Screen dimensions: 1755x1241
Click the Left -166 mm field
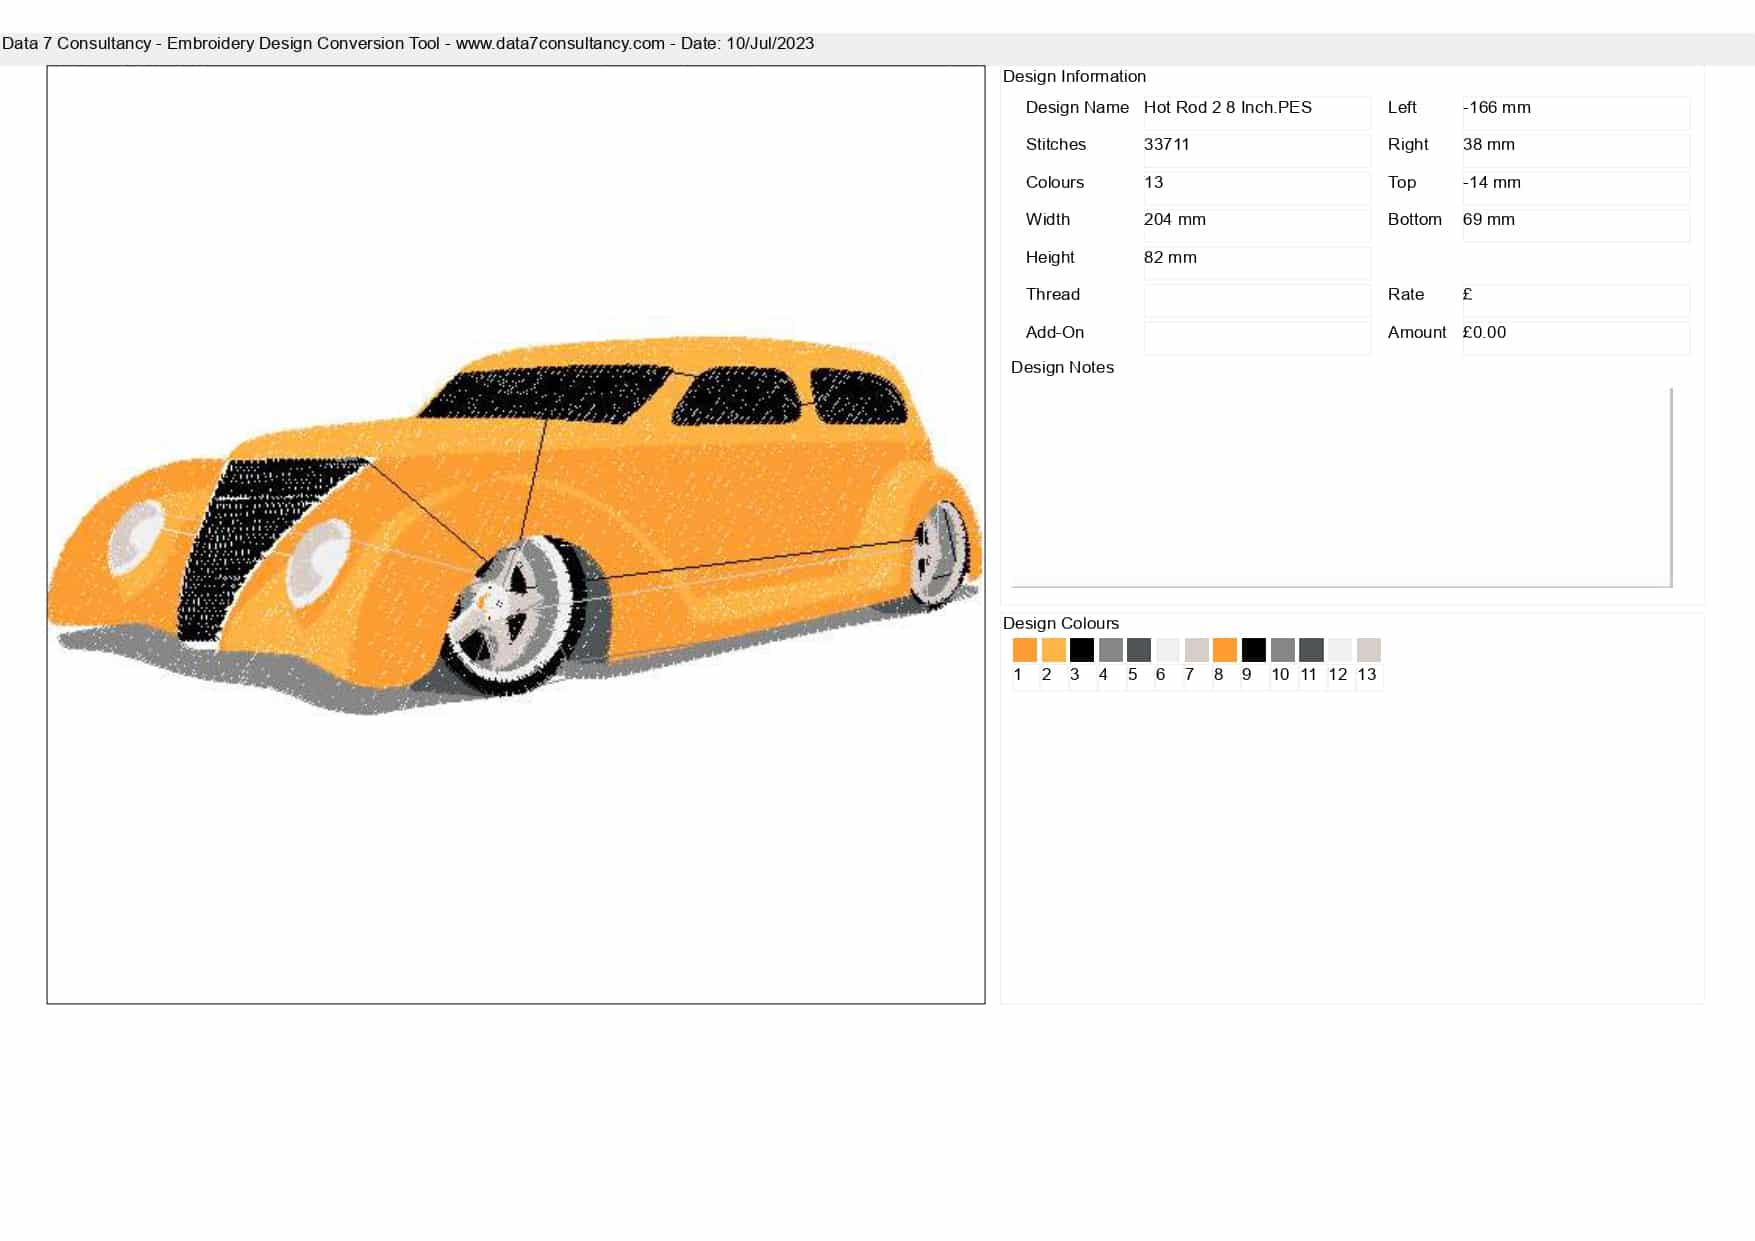(x=1575, y=112)
